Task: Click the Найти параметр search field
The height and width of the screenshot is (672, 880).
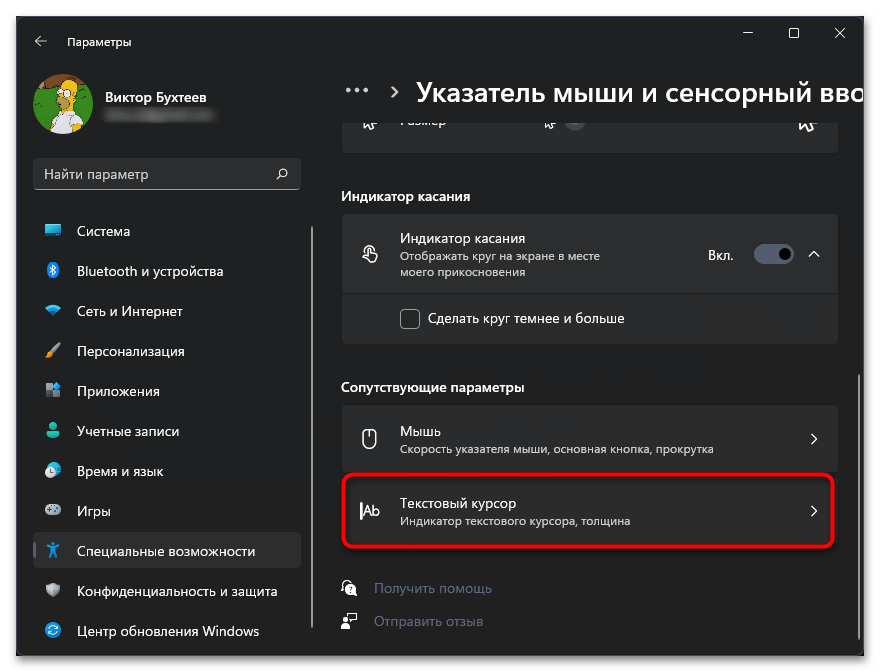Action: click(155, 174)
